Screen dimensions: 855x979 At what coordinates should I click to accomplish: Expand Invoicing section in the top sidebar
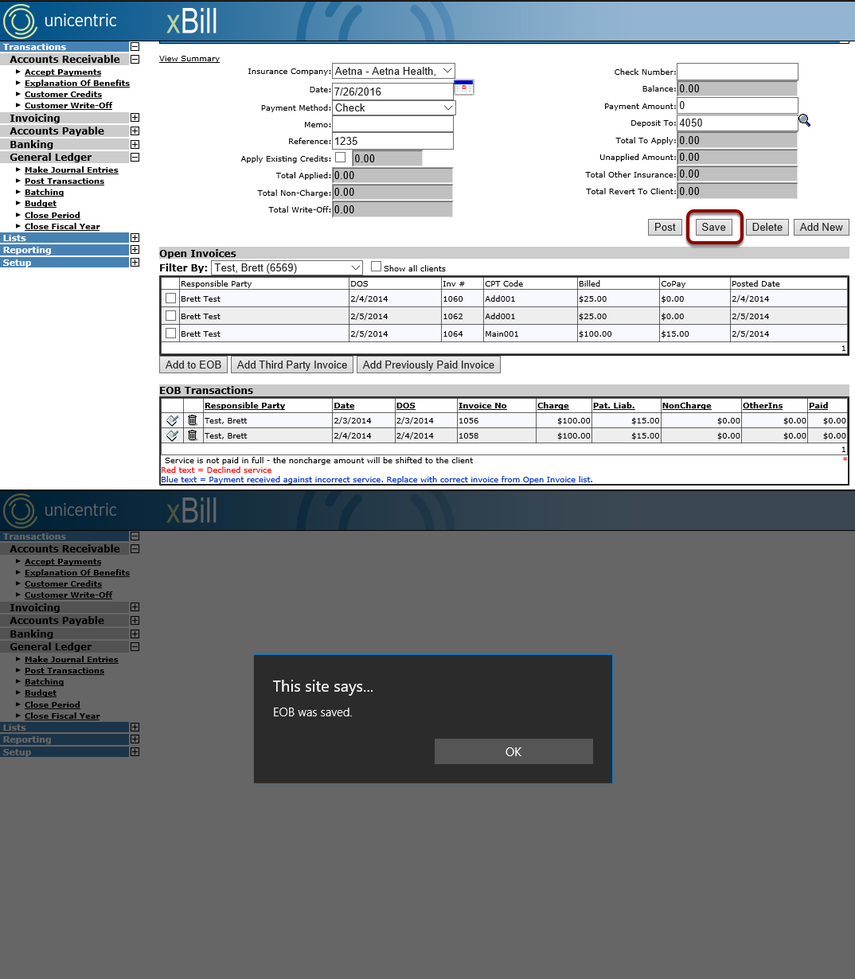click(x=134, y=117)
